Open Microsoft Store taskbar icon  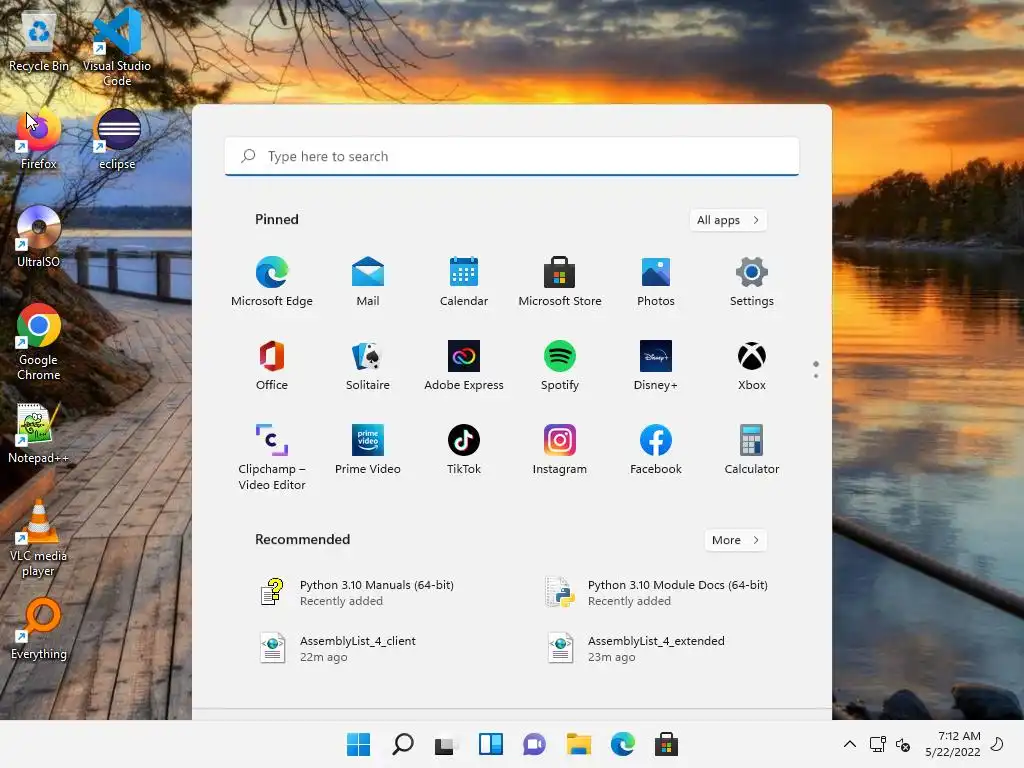click(x=666, y=744)
